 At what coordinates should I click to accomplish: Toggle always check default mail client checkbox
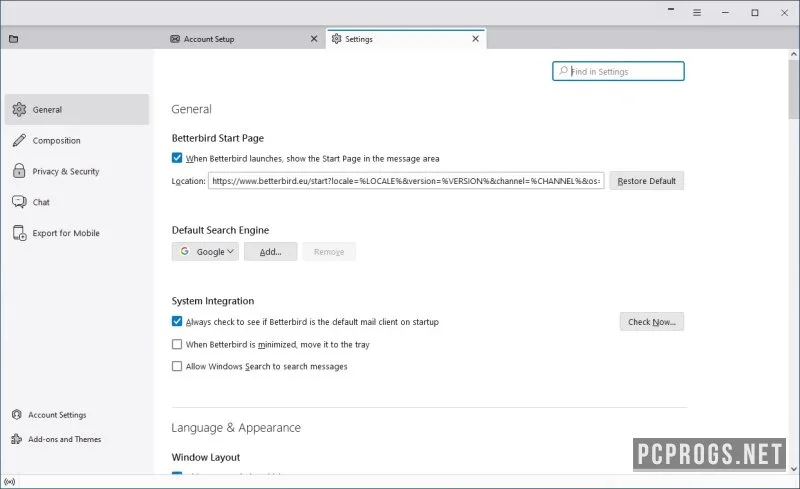tap(177, 322)
